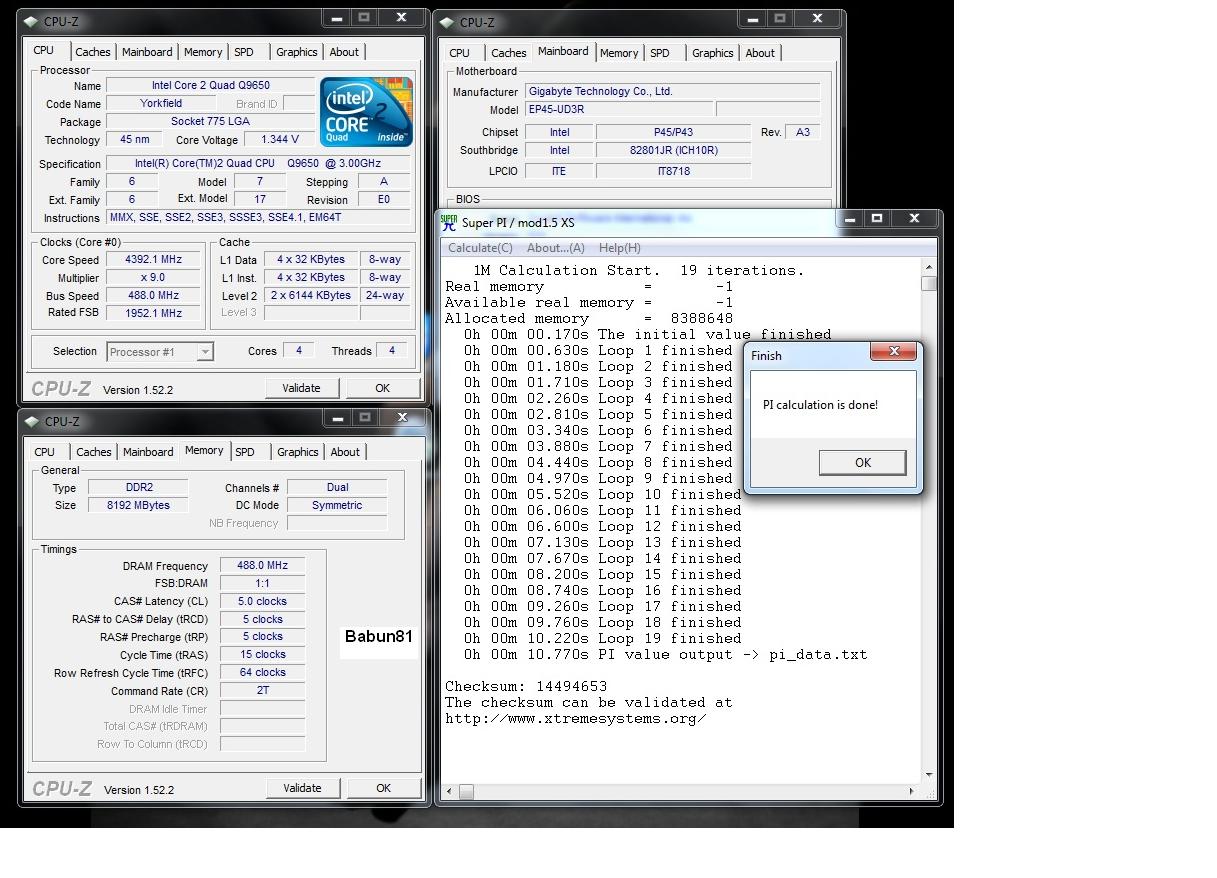This screenshot has width=1217, height=878.
Task: Open Calculate(C) menu in Super PI
Action: click(480, 248)
